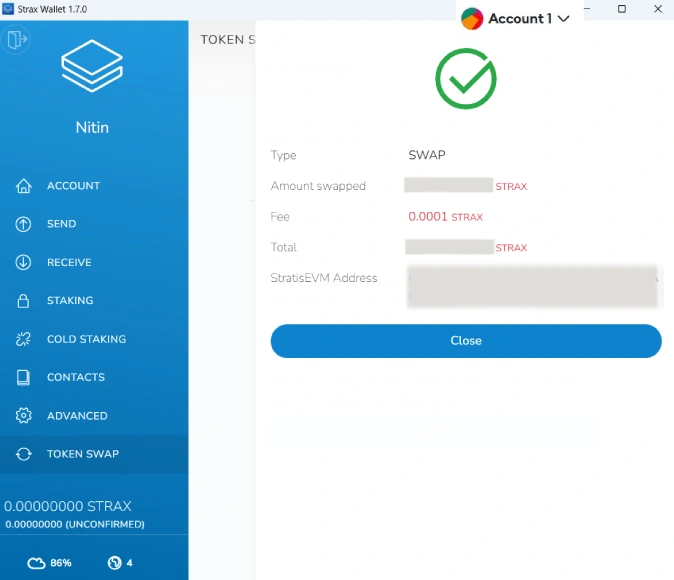This screenshot has width=674, height=580.
Task: Click the green success checkmark
Action: (x=466, y=79)
